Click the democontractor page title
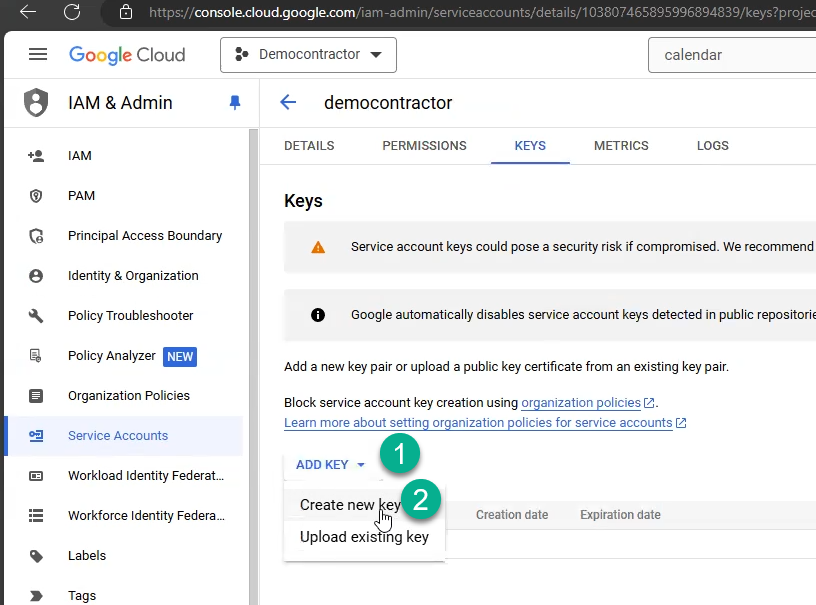 pos(388,103)
